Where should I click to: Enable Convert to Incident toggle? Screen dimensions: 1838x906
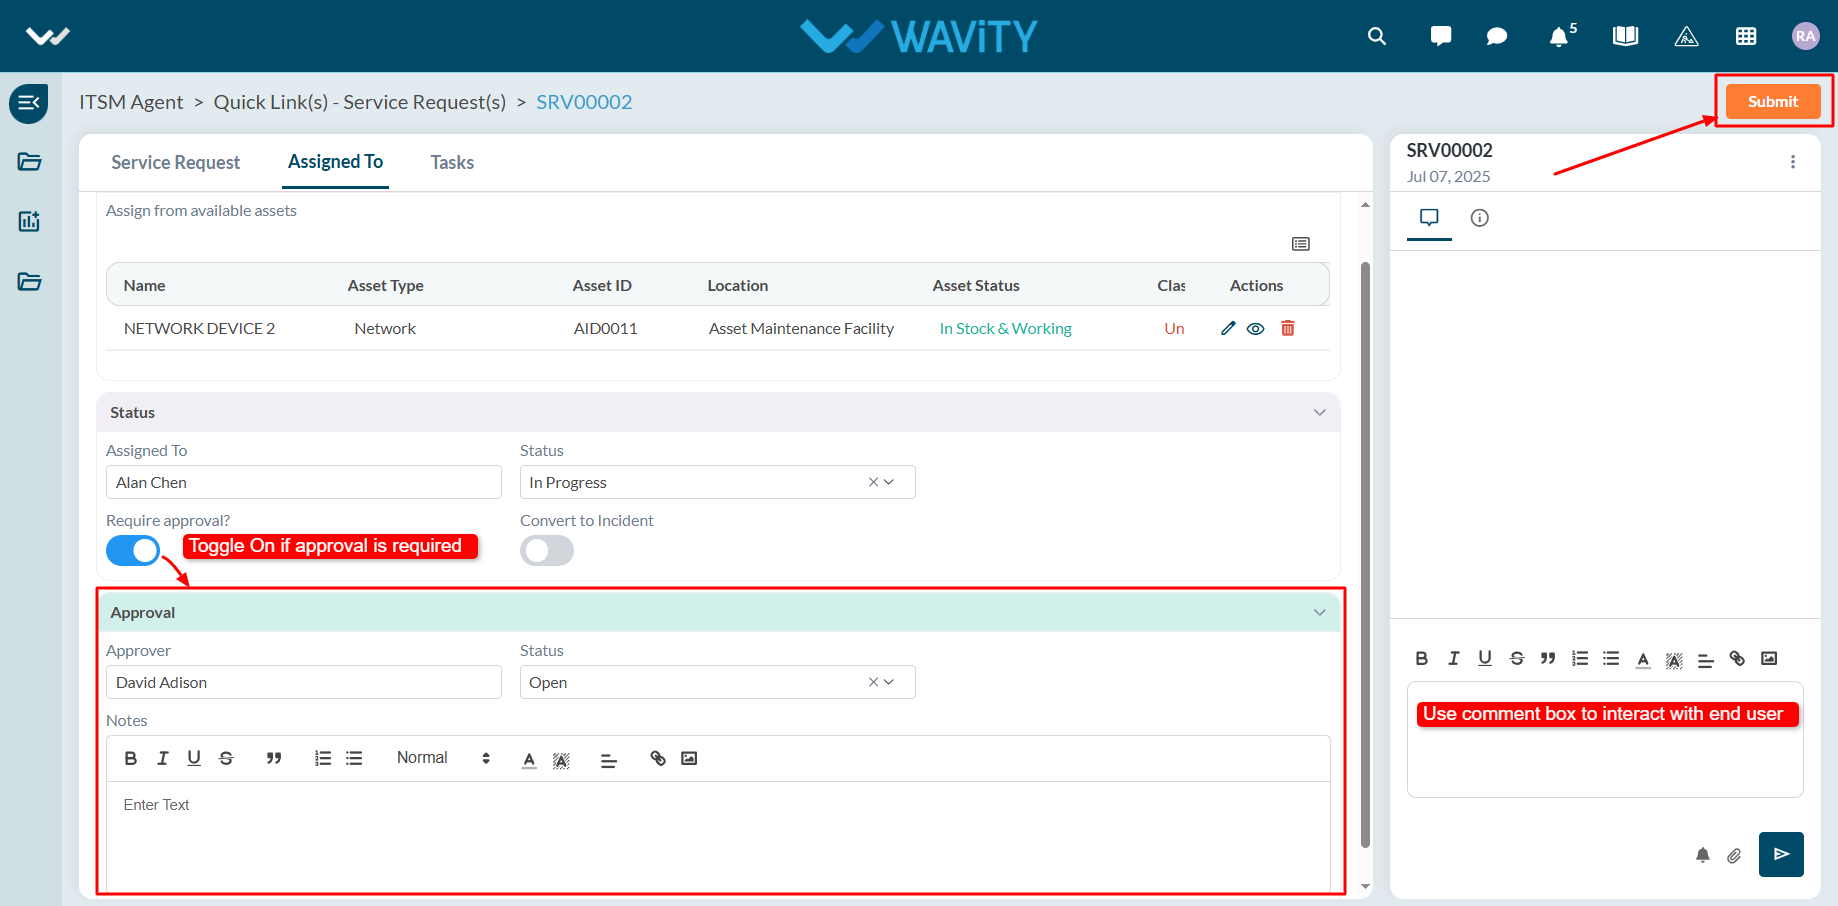click(x=547, y=550)
